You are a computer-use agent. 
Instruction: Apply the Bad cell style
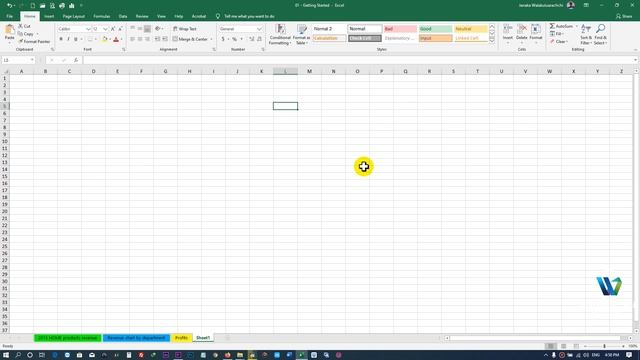[400, 29]
